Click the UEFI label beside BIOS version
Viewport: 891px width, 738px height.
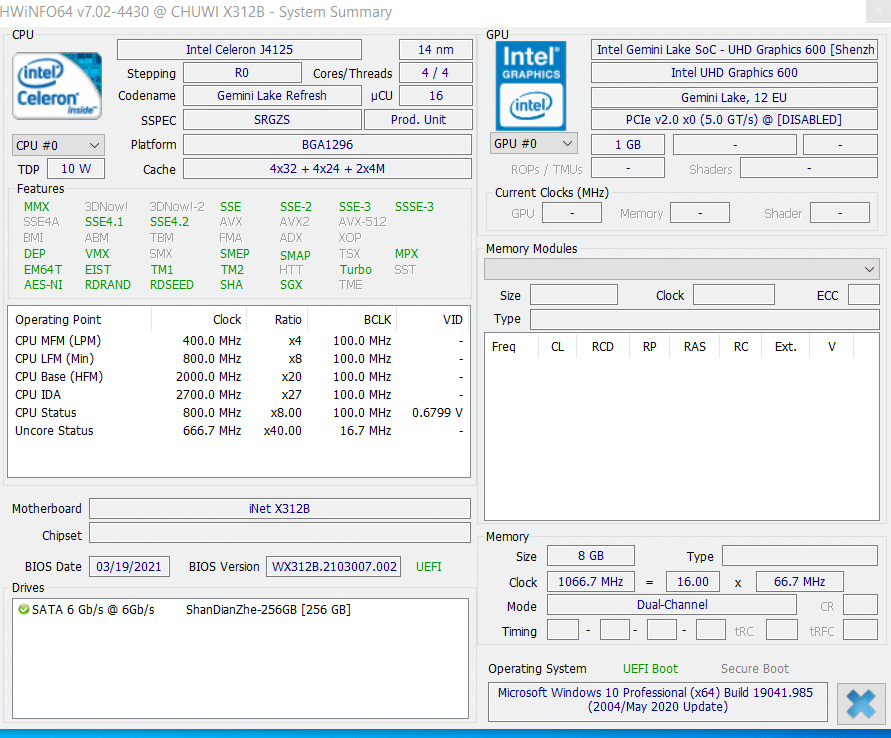click(428, 567)
